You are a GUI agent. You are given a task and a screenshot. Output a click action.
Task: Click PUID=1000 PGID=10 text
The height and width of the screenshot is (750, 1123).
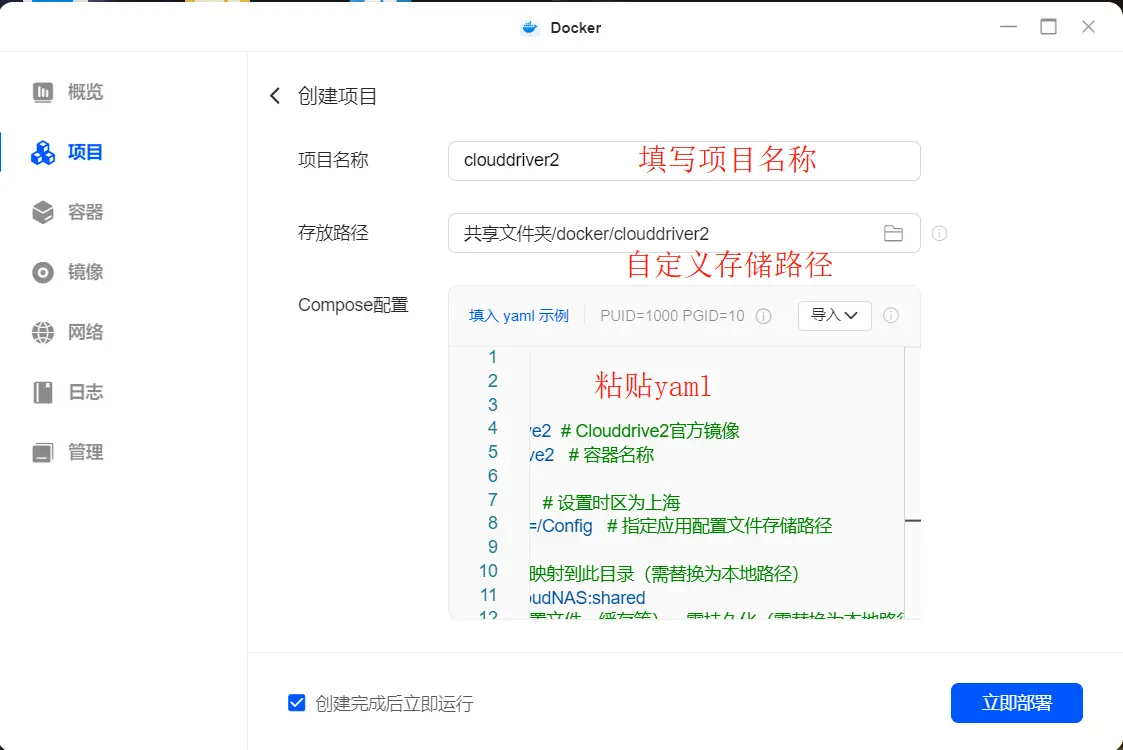672,316
